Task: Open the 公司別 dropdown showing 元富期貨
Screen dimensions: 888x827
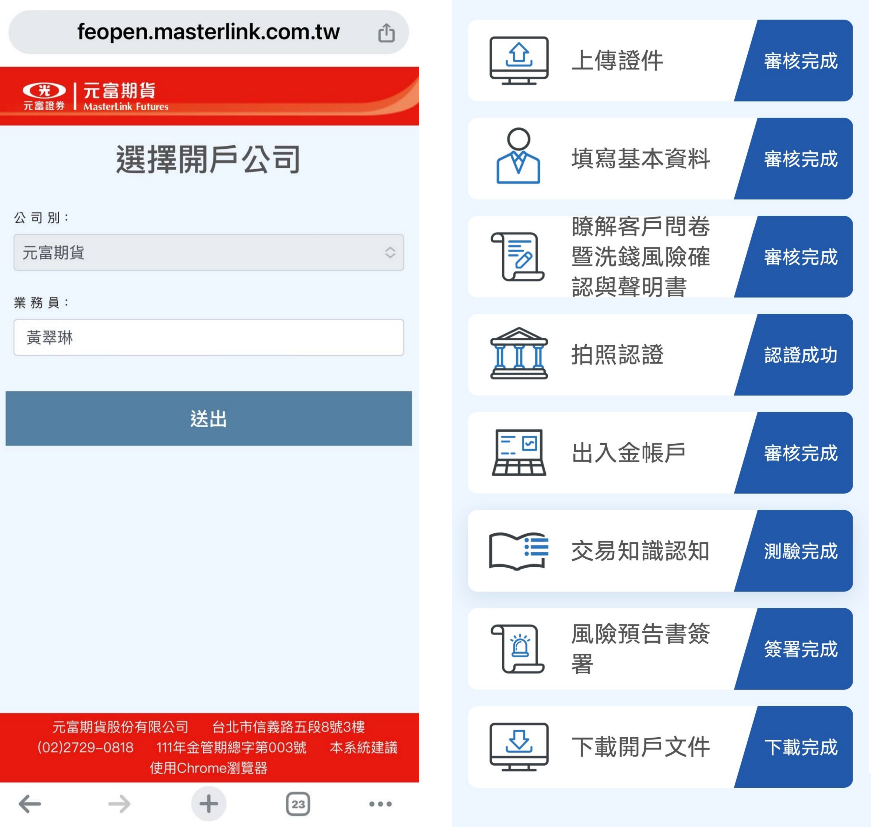Action: coord(208,252)
